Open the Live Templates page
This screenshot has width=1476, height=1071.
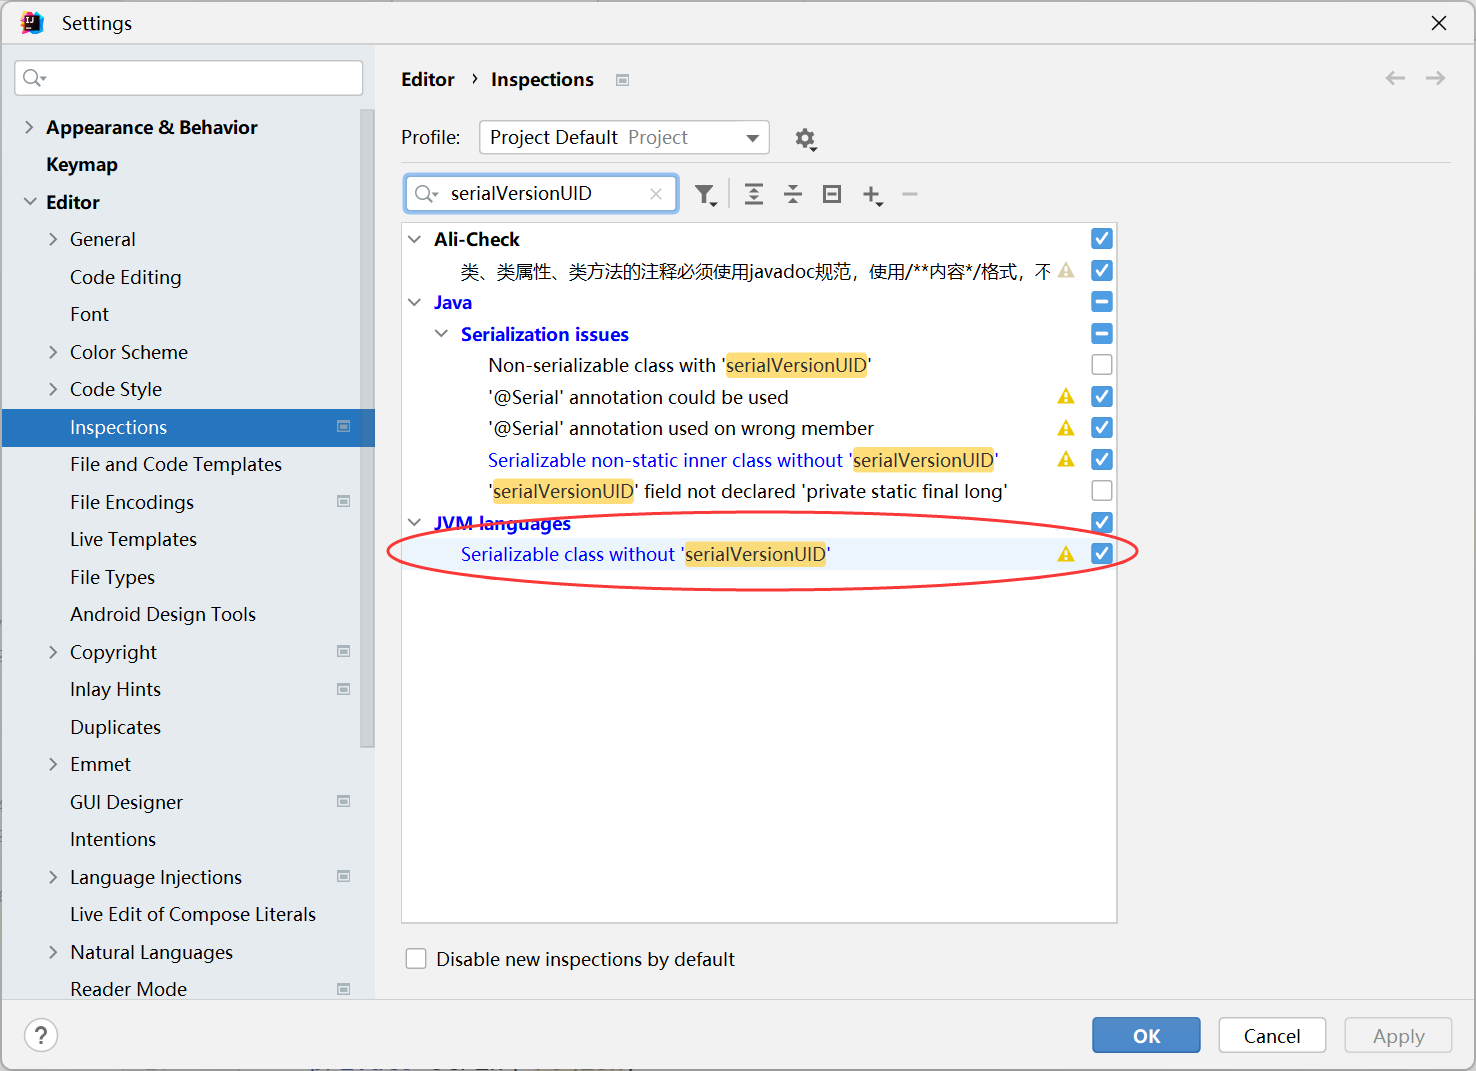coord(133,539)
